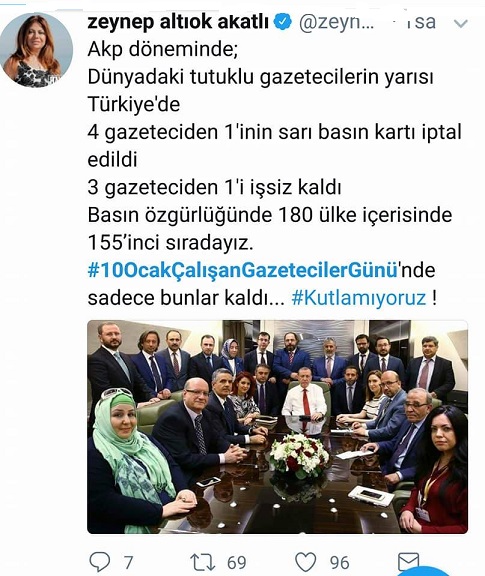The image size is (485, 576).
Task: Open the #Kutlamıyoruz hashtag
Action: coord(359,298)
